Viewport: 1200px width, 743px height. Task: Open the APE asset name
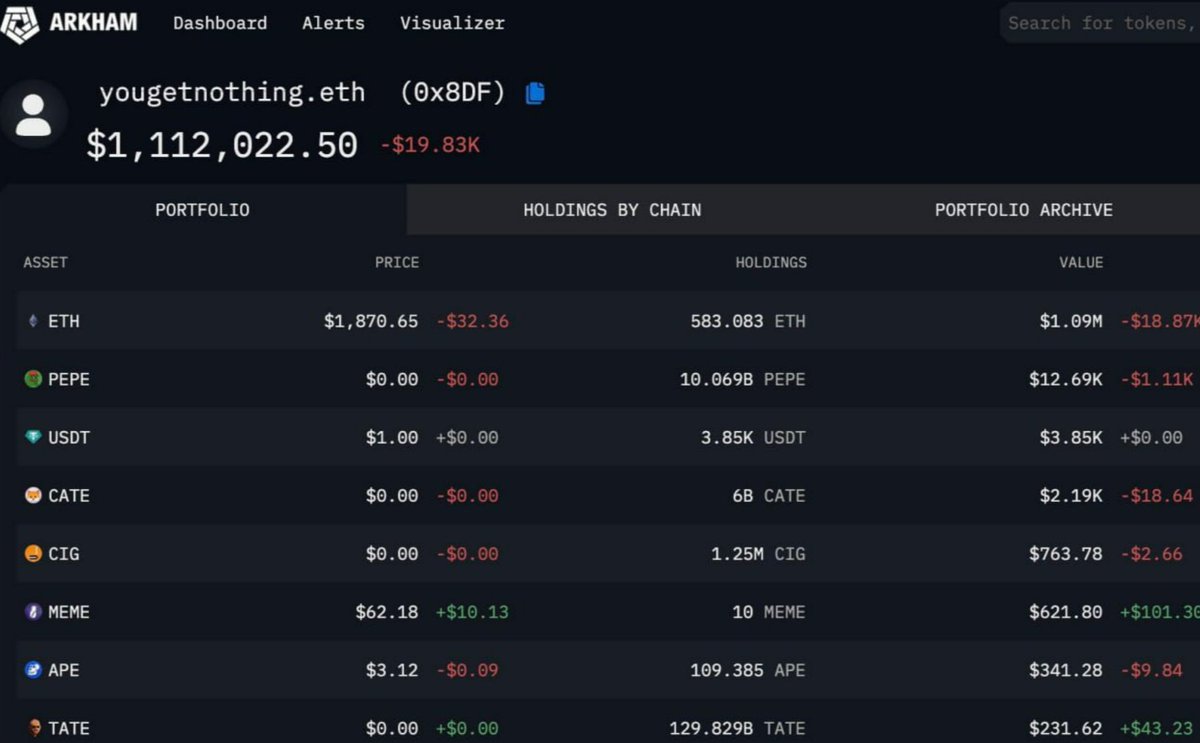pos(64,669)
